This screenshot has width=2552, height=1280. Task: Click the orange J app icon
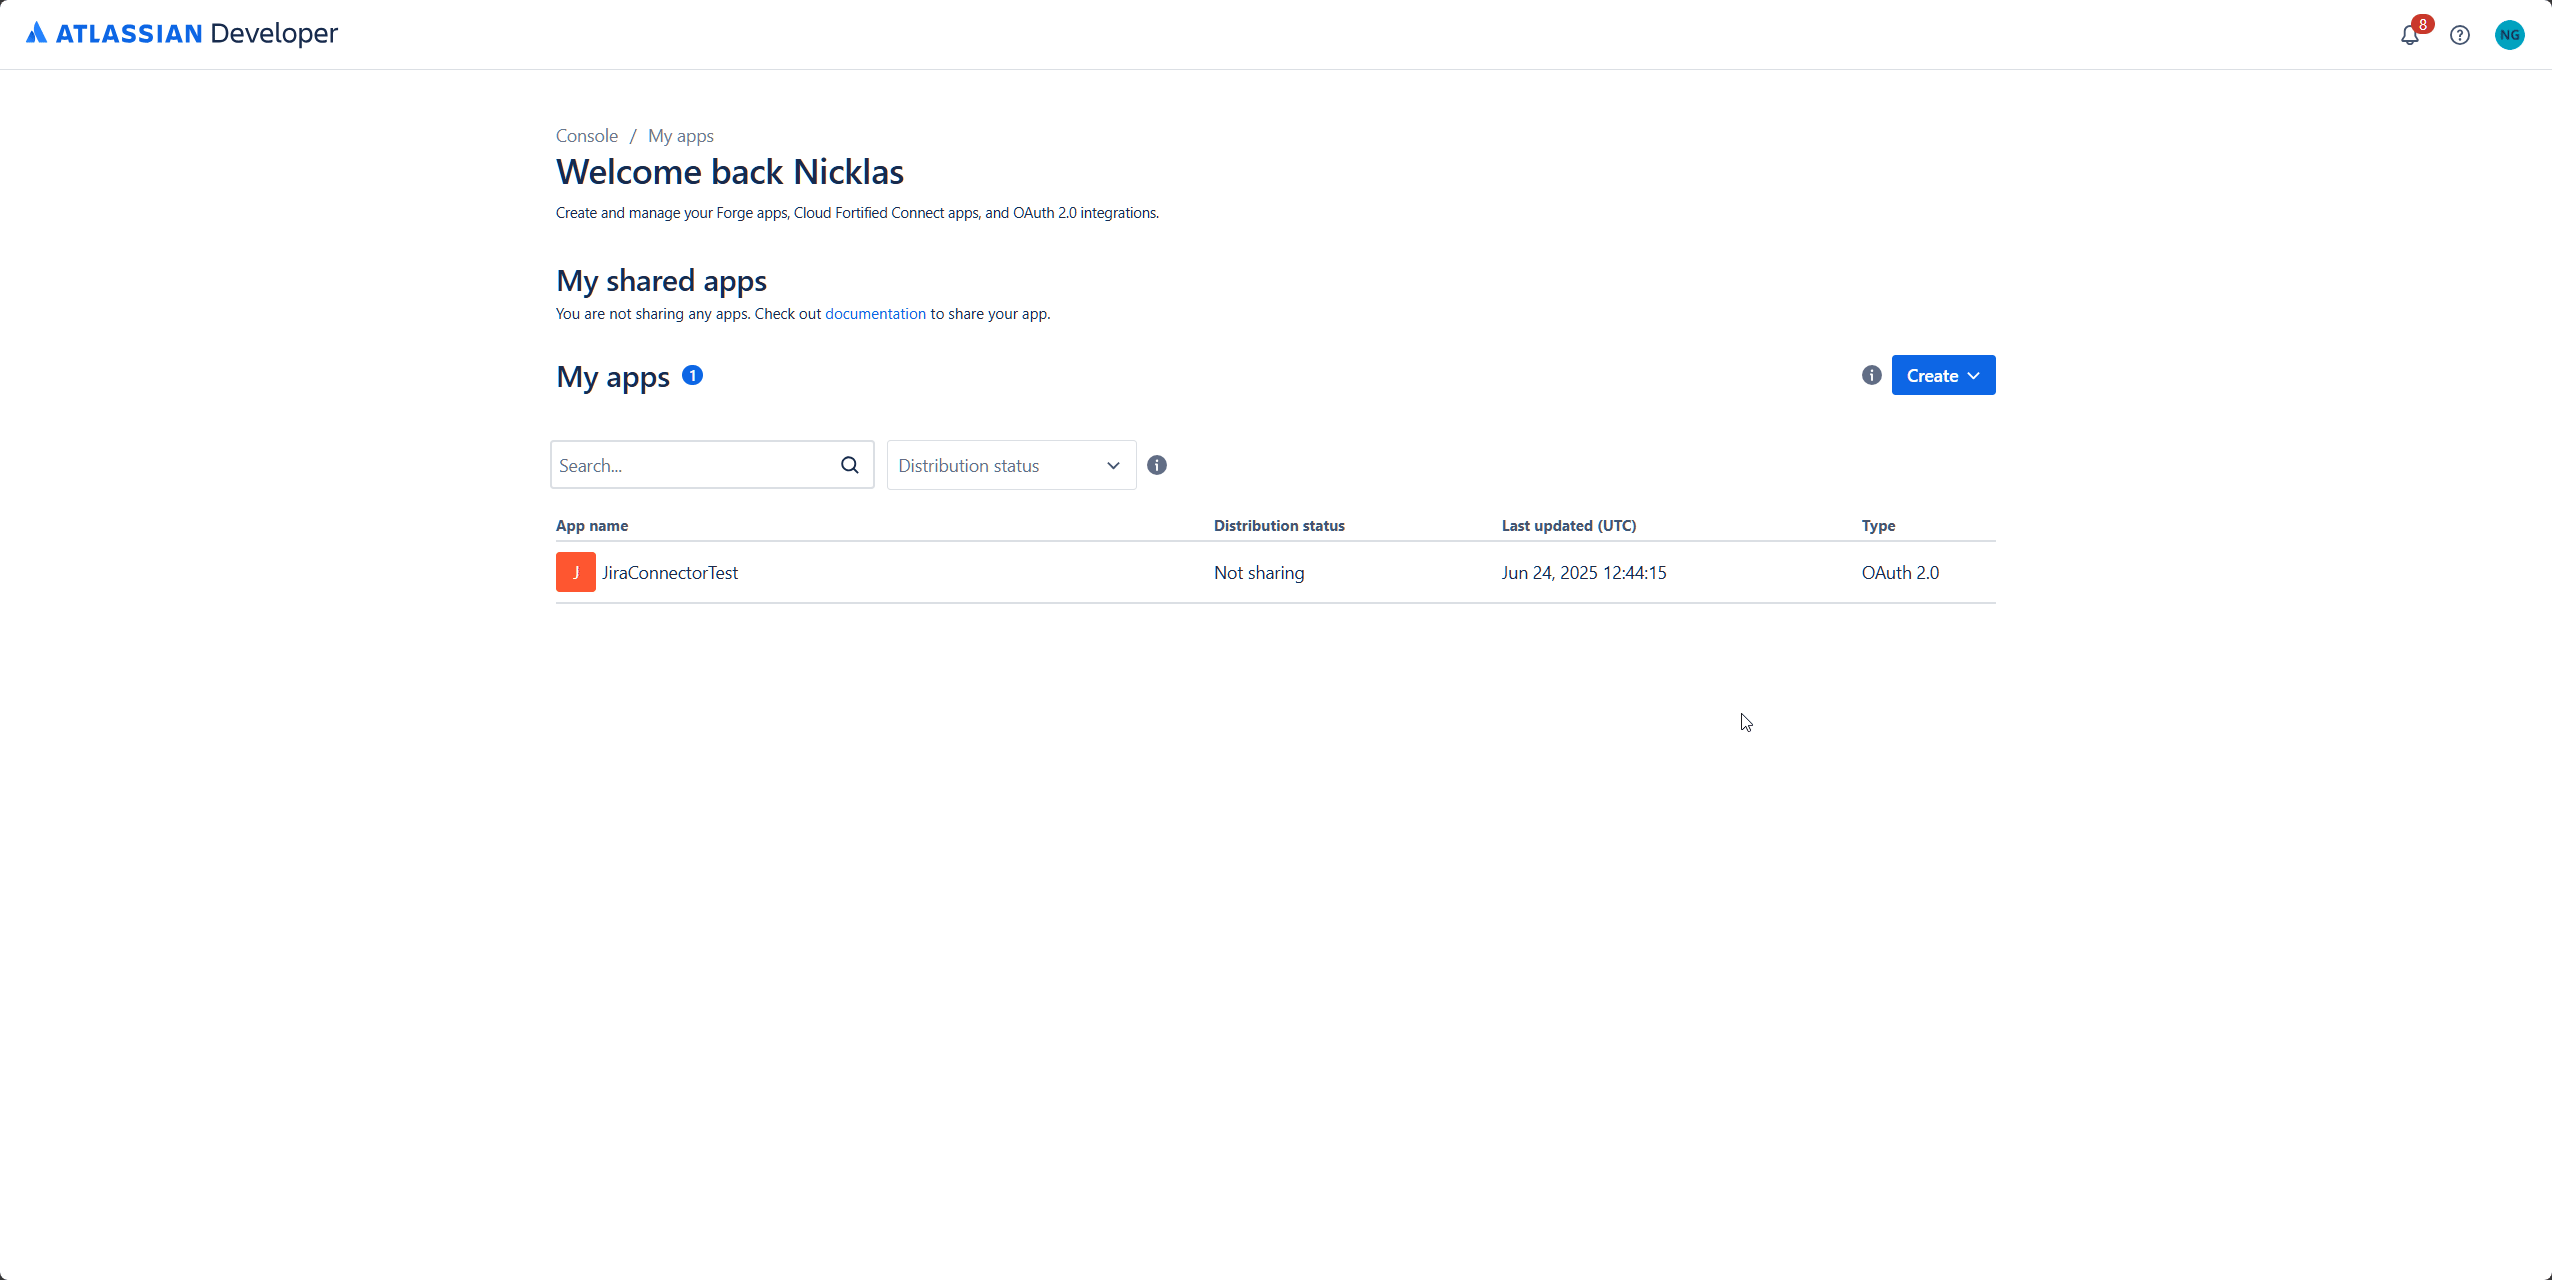(575, 572)
